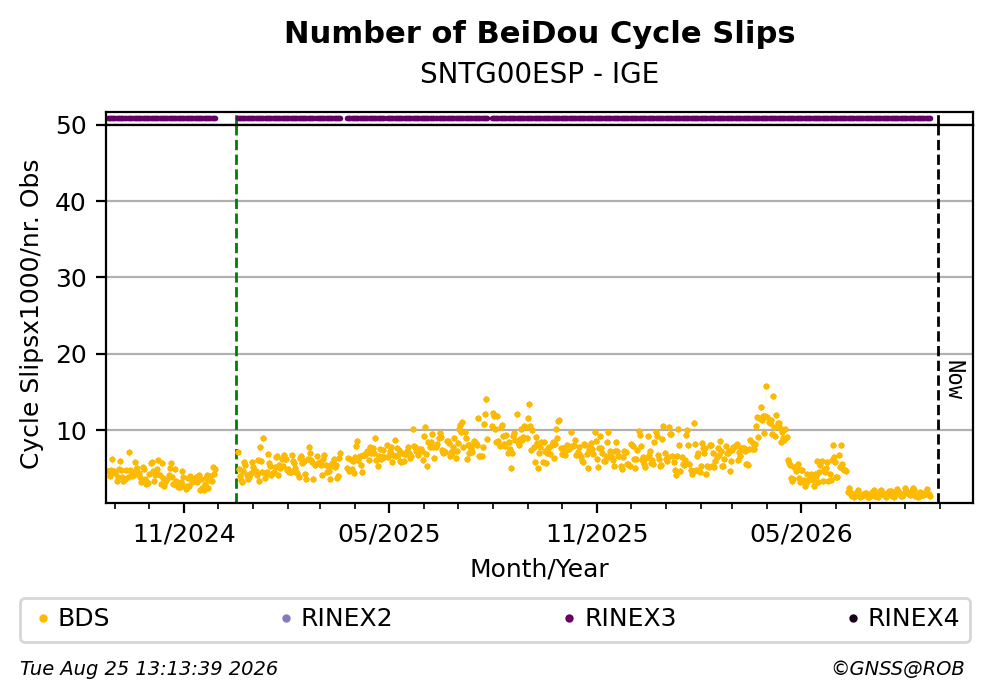Select the RINEX3 legend label

(630, 618)
